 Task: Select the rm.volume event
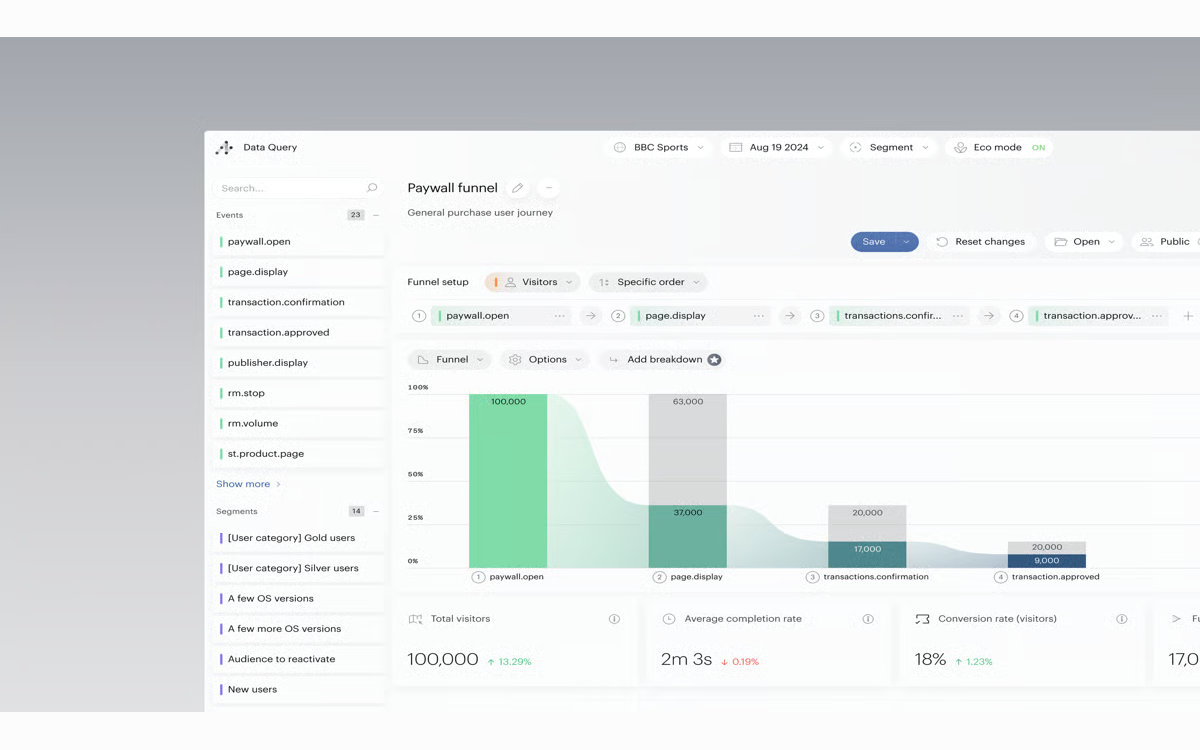299,424
